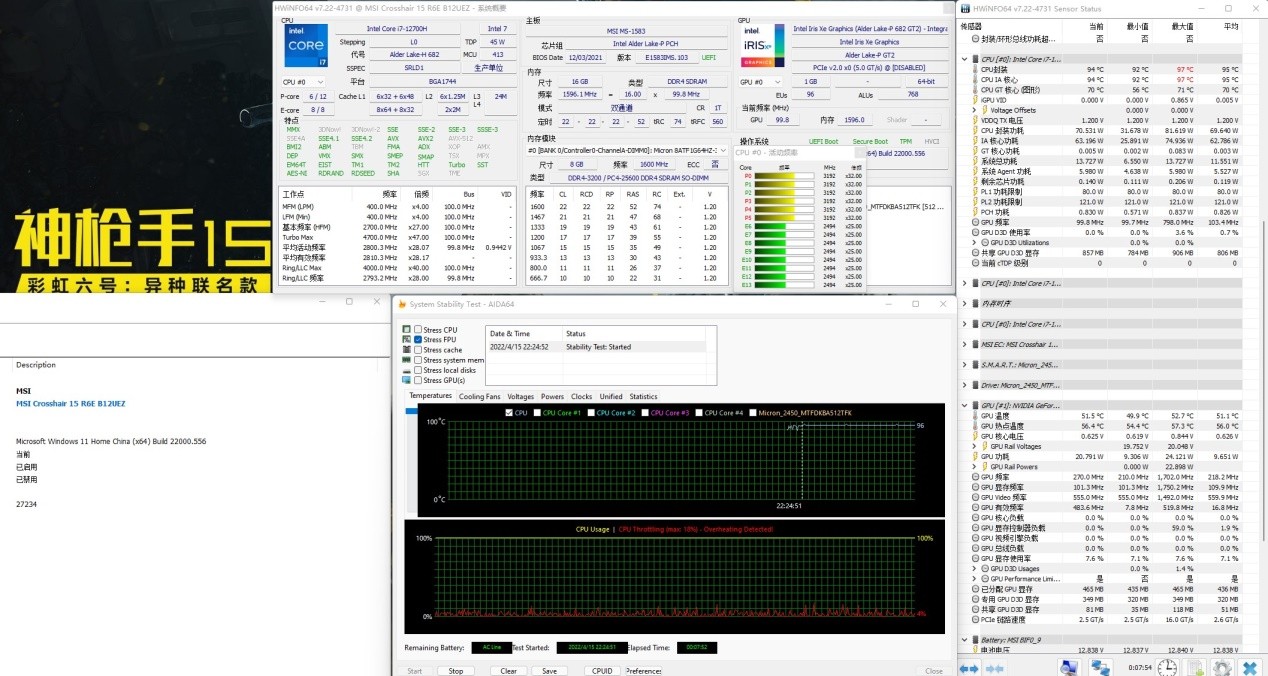Expand the GPU Rail Voltages row
1268x676 pixels.
tap(974, 446)
